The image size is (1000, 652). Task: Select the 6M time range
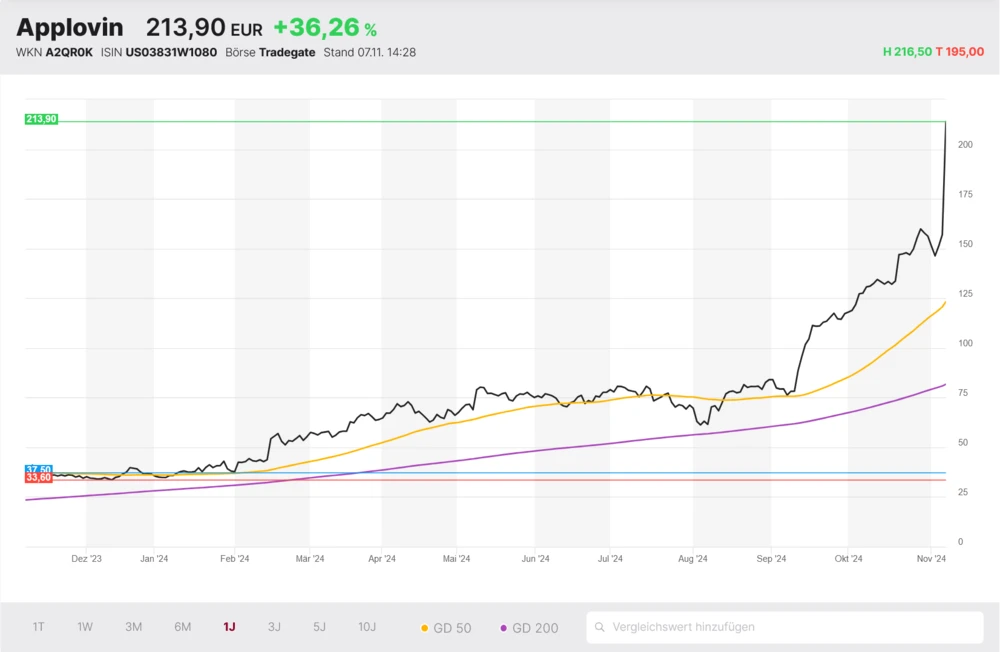click(x=182, y=627)
